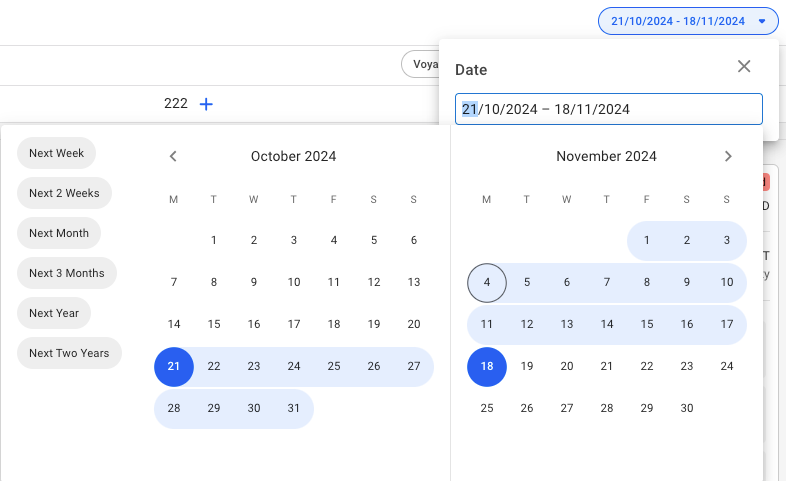This screenshot has height=481, width=786.
Task: Select the Next 2 Weeks preset
Action: click(x=64, y=193)
